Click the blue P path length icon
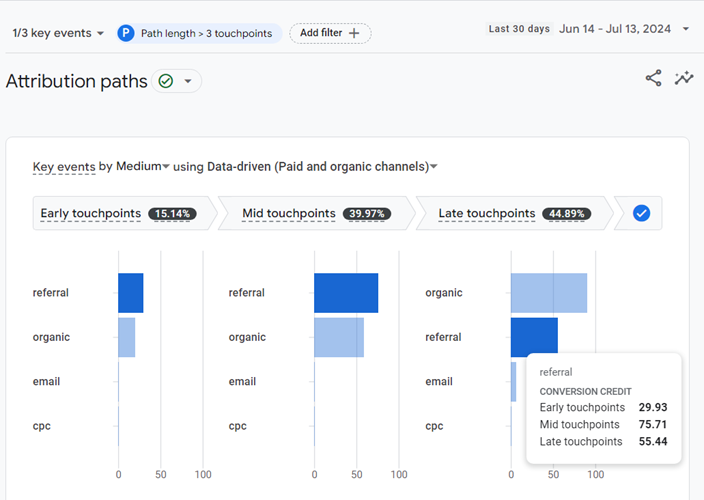This screenshot has height=500, width=704. coord(126,33)
